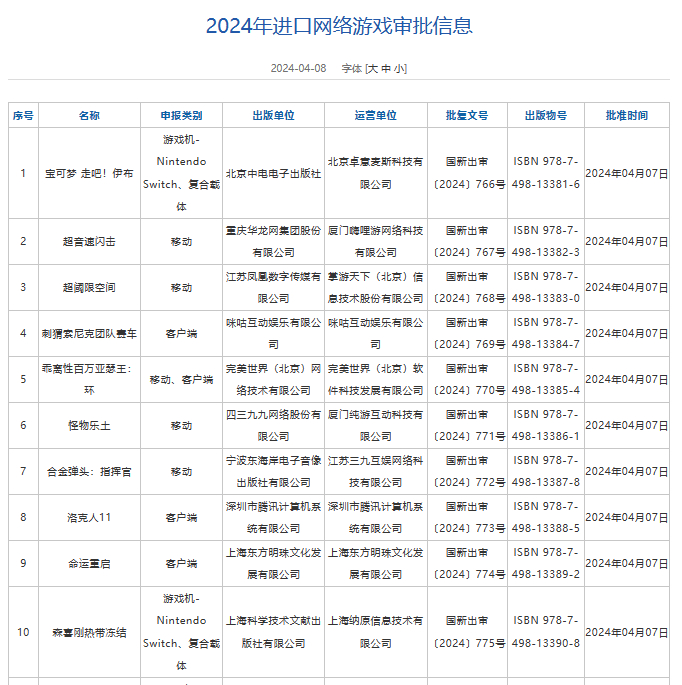Click the 出版单位 column header

[273, 115]
